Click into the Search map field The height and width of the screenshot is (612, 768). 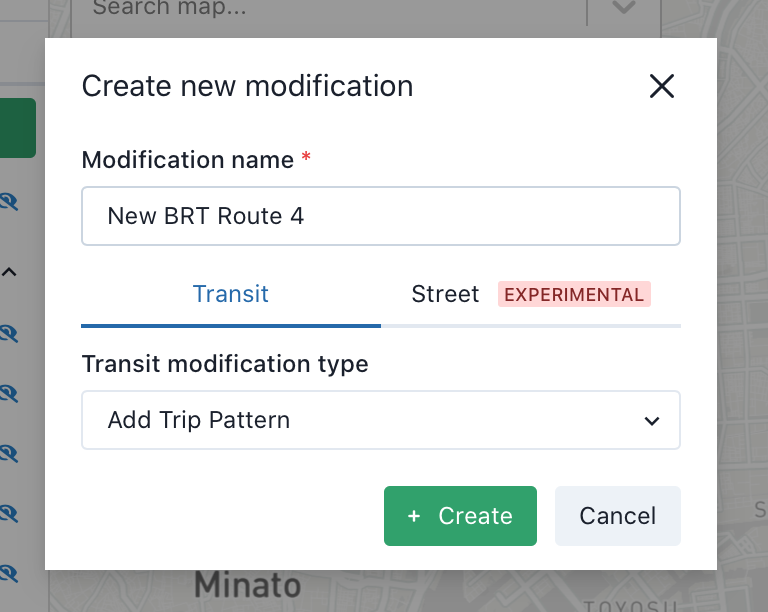pos(328,9)
